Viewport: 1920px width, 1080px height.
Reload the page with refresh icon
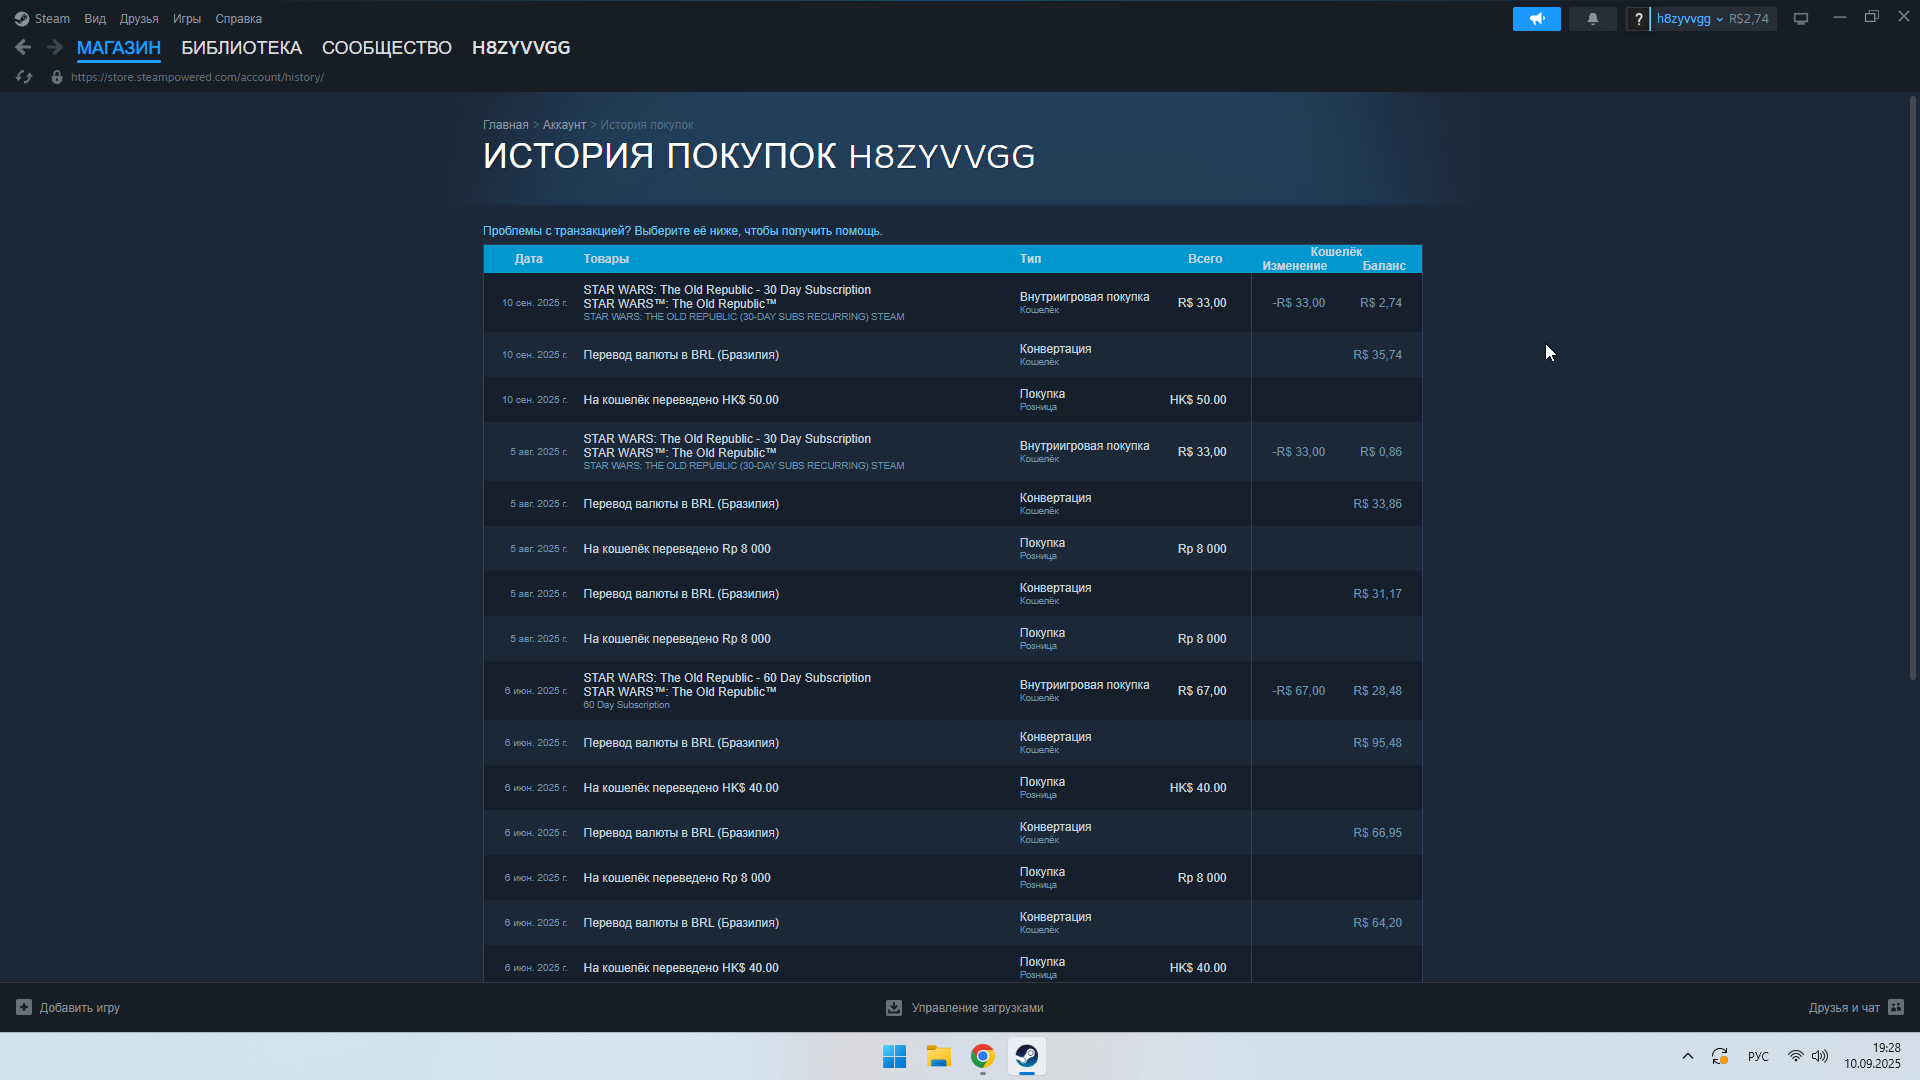pos(24,77)
